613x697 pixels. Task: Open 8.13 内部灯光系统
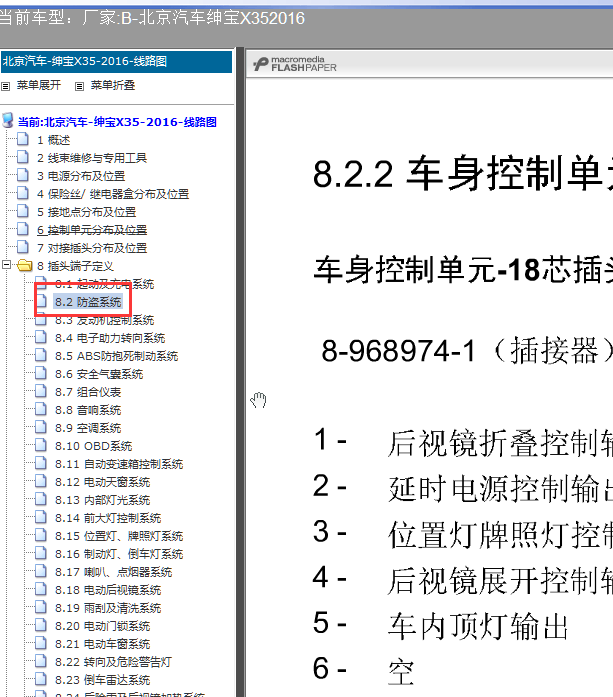click(102, 500)
